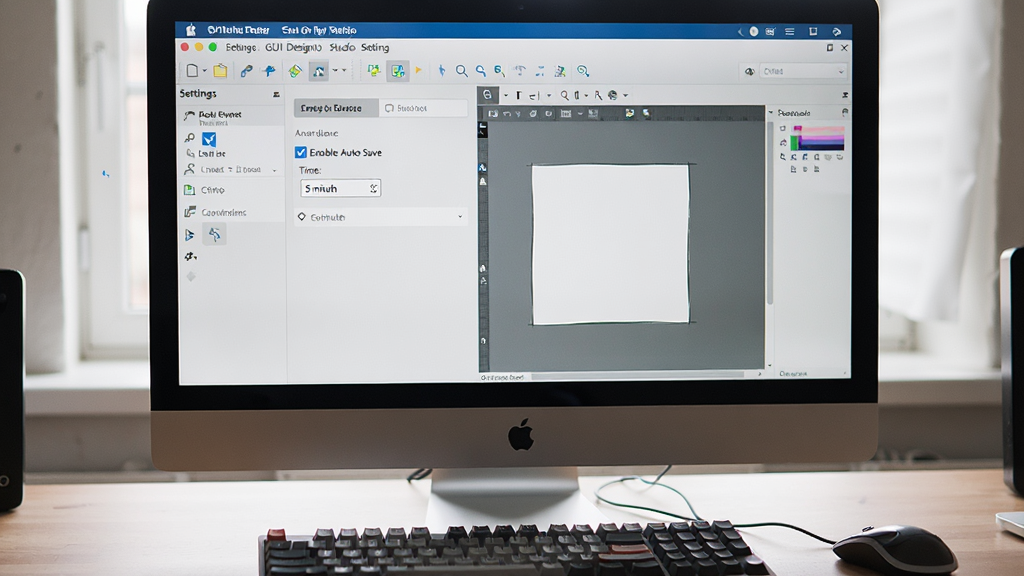Click the person icon in the Settings sidebar
Image resolution: width=1024 pixels, height=576 pixels.
point(189,169)
